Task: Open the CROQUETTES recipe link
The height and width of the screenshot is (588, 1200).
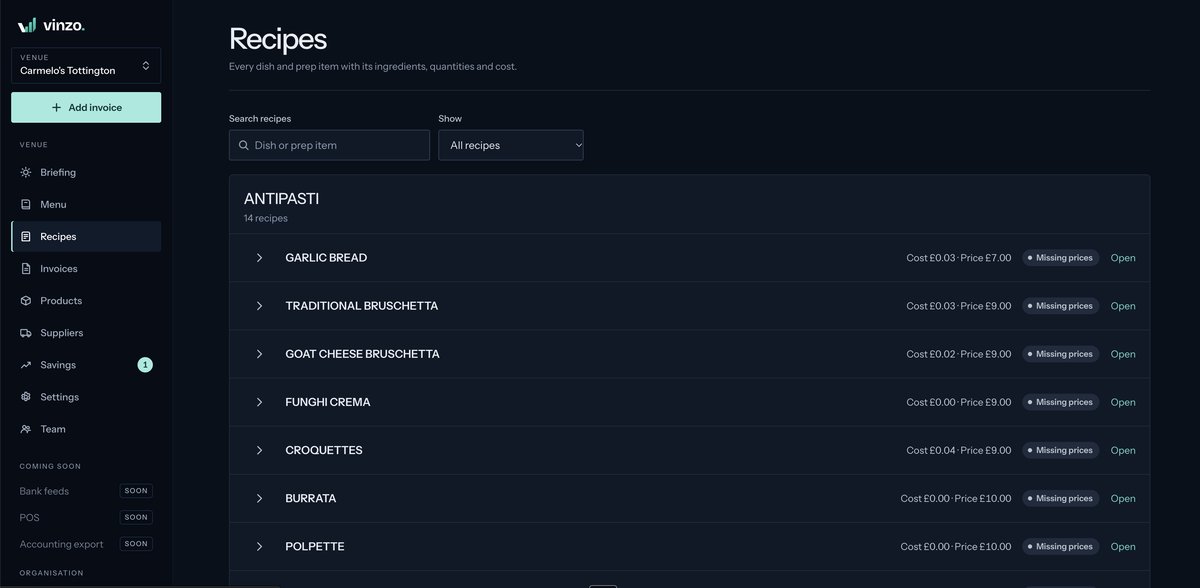Action: pos(1123,450)
